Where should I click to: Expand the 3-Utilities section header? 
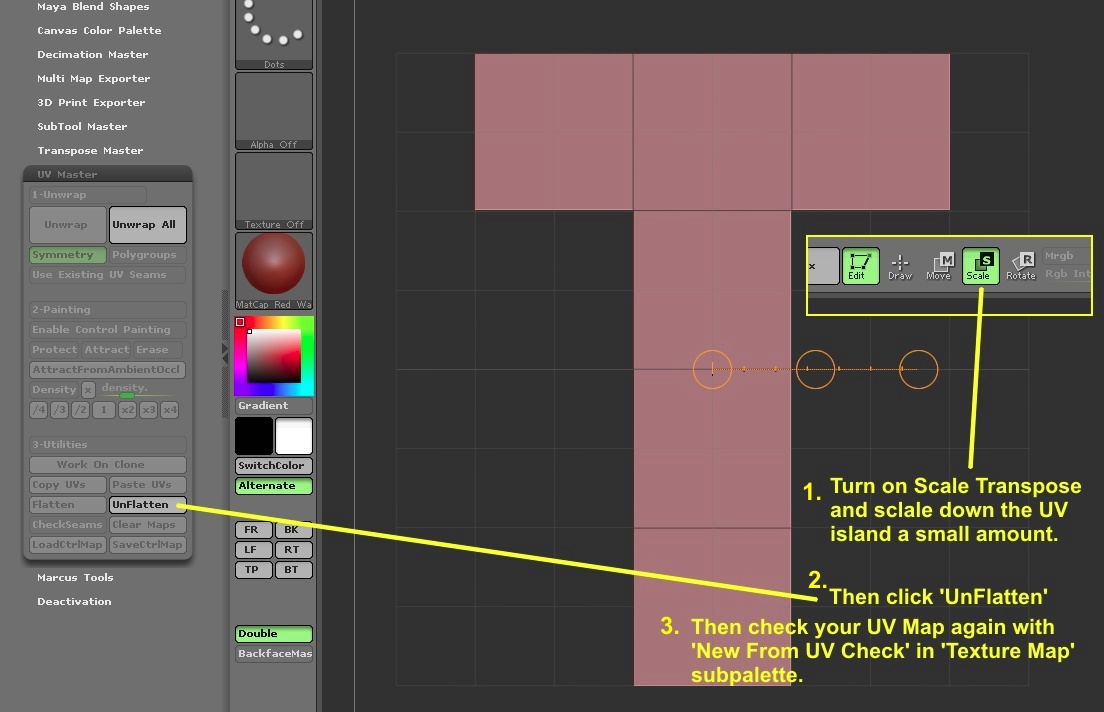(x=107, y=444)
